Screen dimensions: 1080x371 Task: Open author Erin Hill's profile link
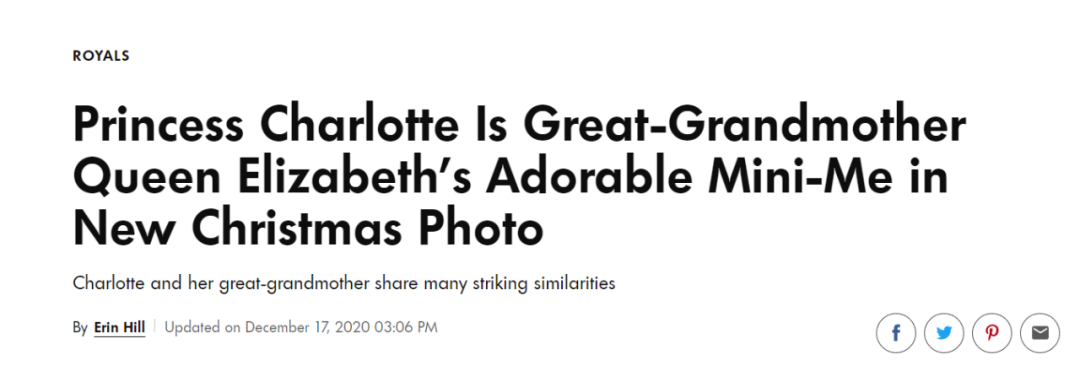pos(120,328)
